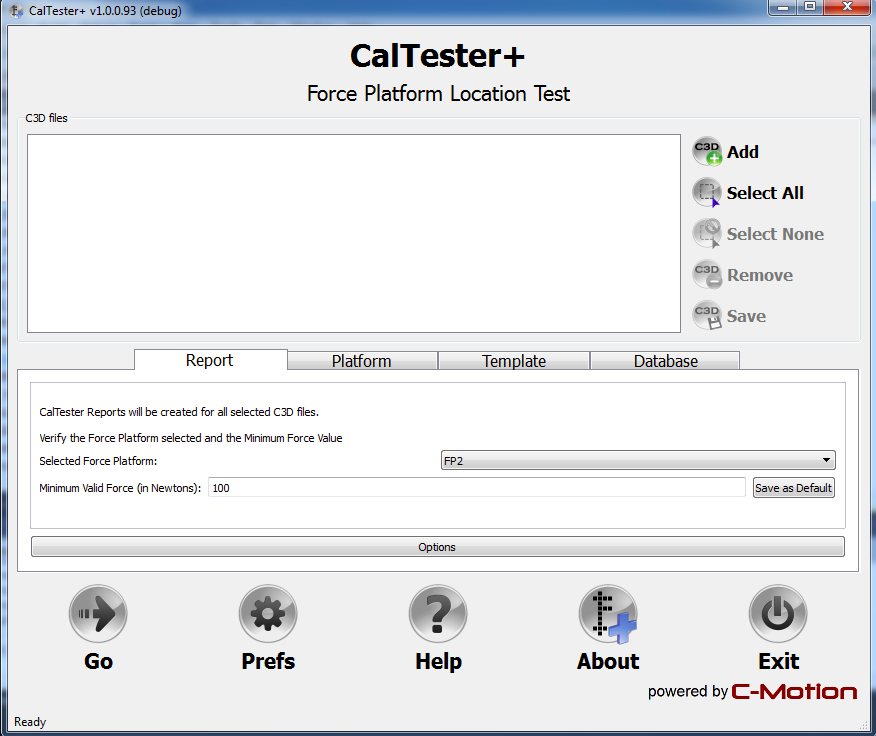
Task: Click the Remove C3D icon
Action: (707, 275)
